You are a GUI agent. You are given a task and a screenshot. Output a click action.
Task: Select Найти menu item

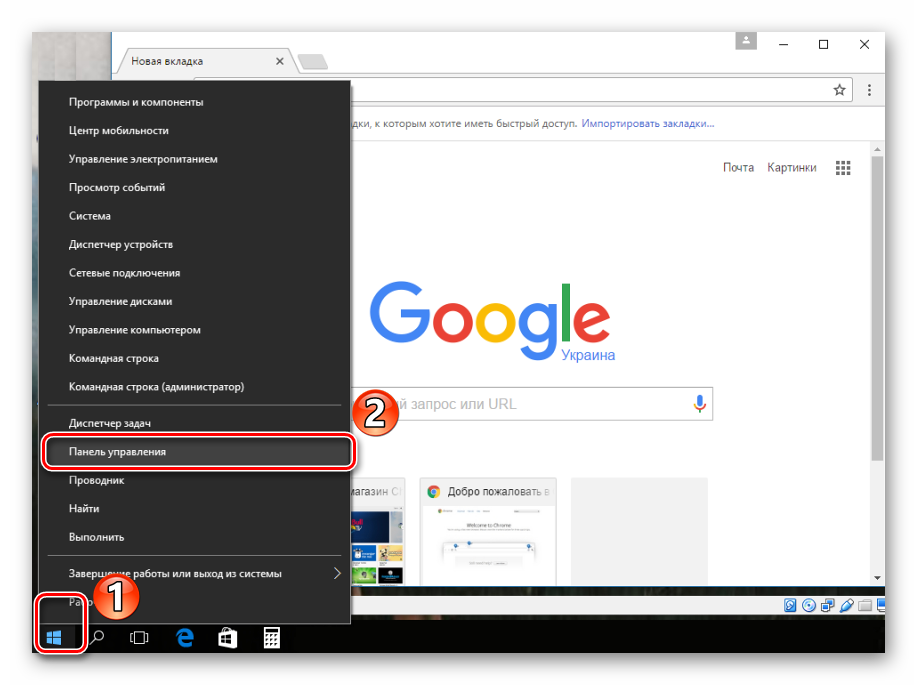pyautogui.click(x=195, y=508)
